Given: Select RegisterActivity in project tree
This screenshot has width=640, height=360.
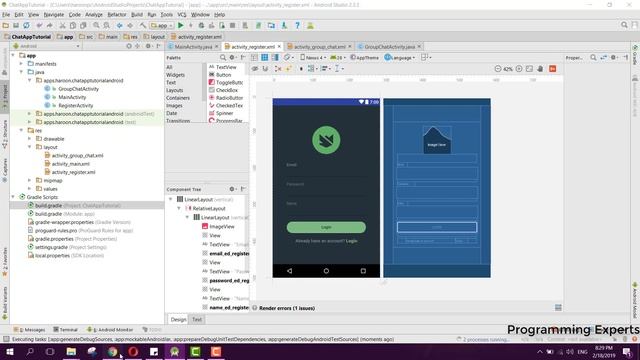Looking at the screenshot, I should pyautogui.click(x=76, y=105).
